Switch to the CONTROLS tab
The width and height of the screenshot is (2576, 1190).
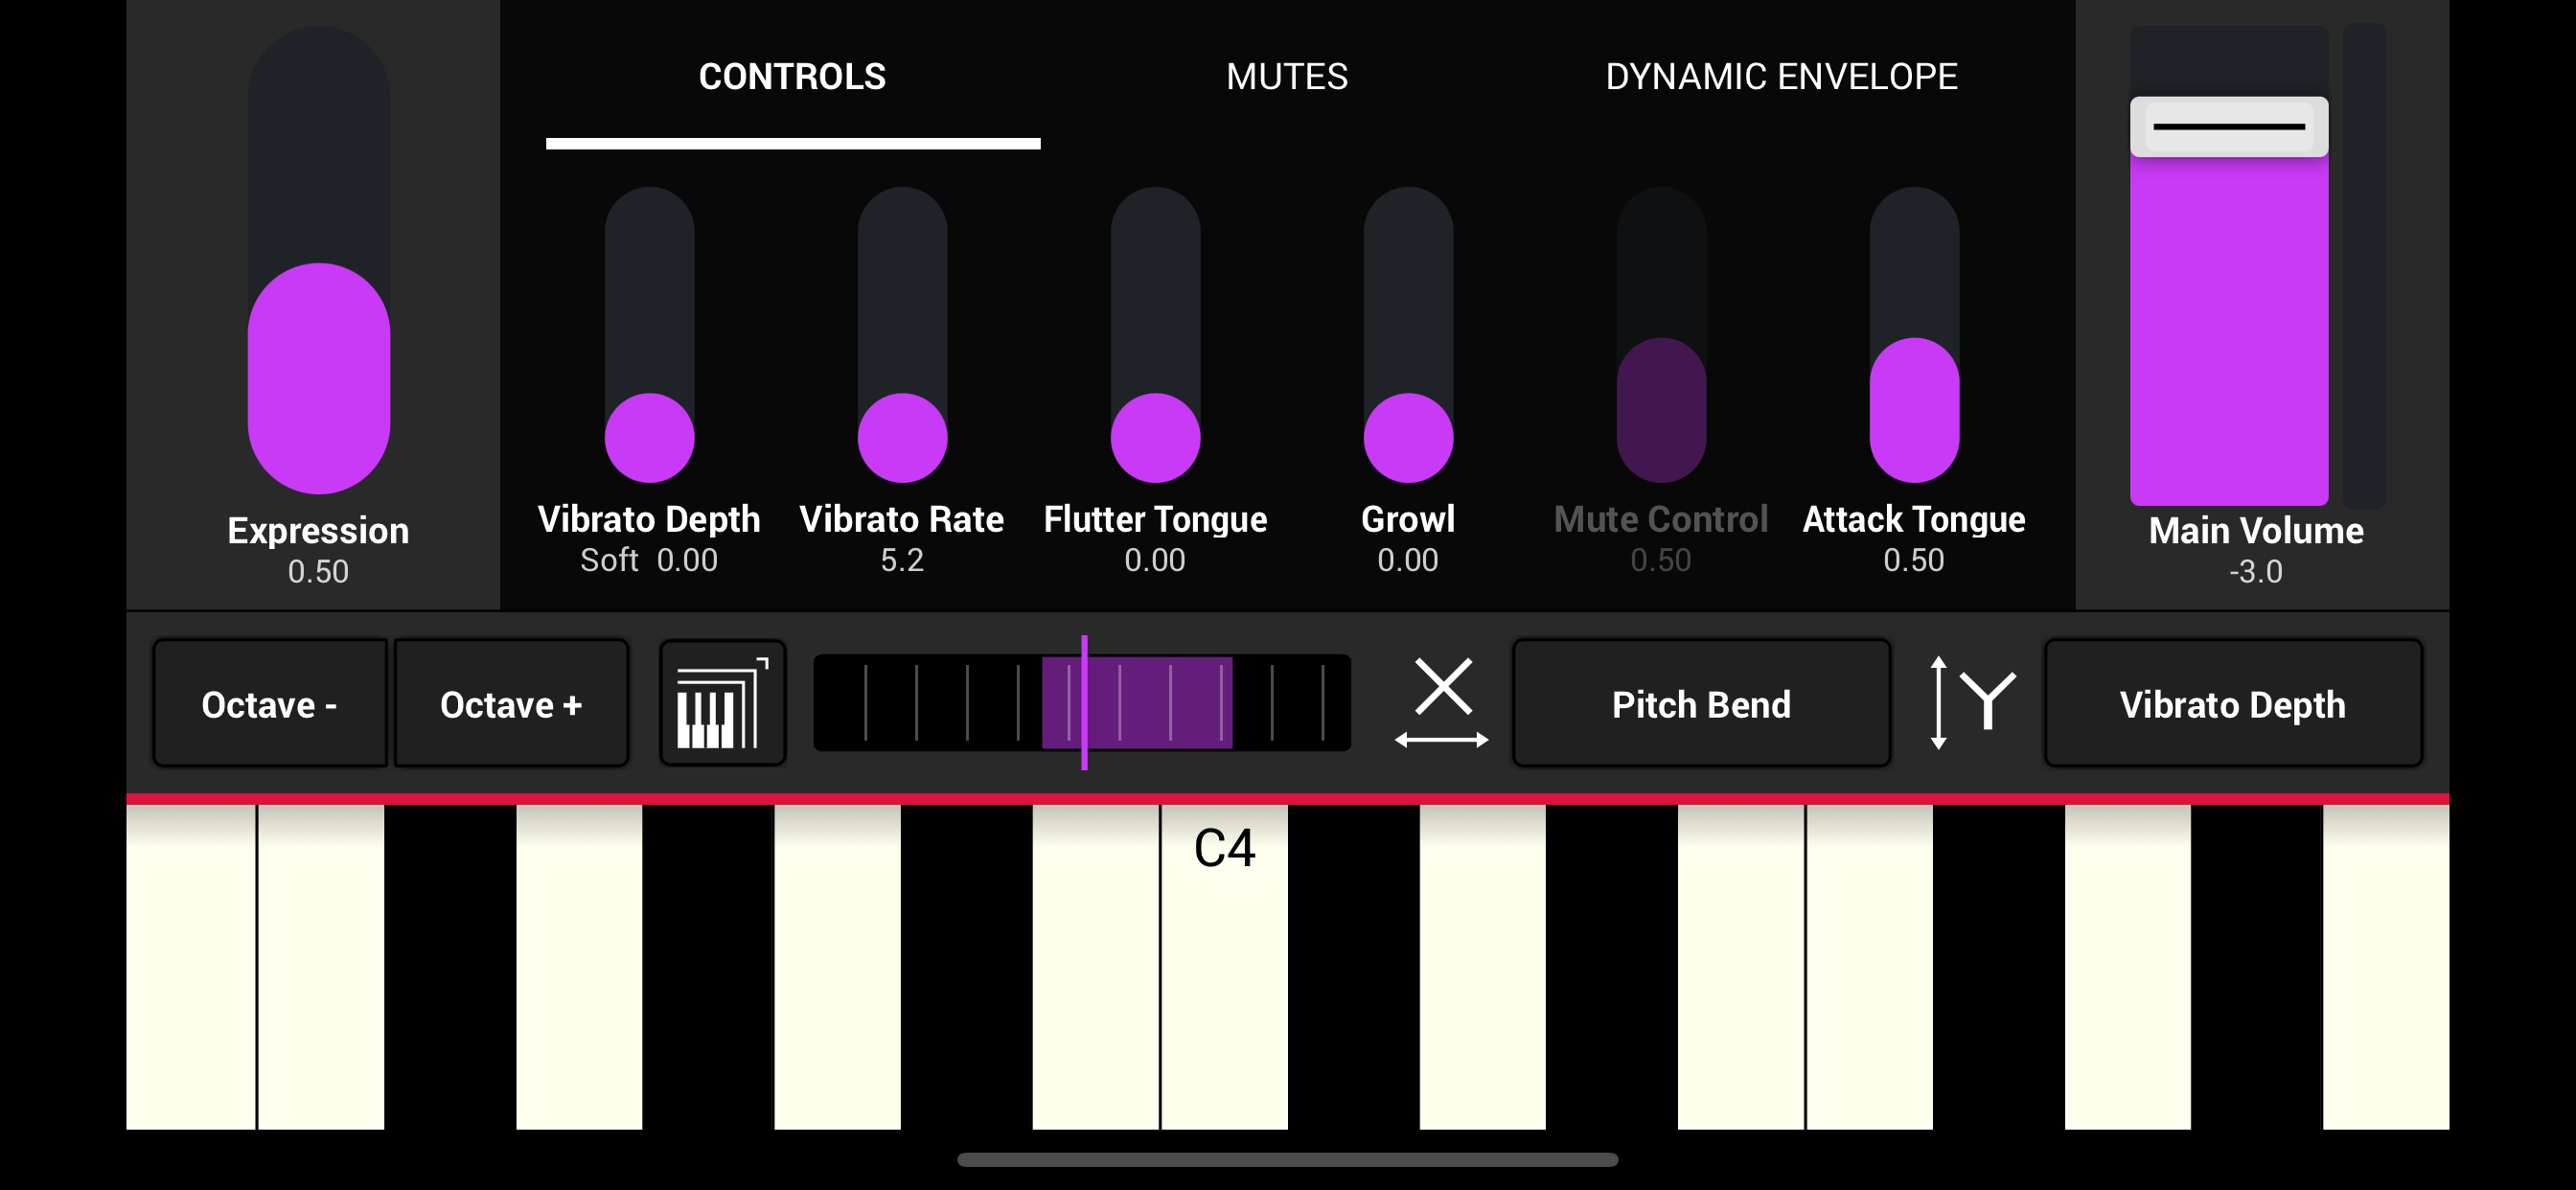click(792, 77)
